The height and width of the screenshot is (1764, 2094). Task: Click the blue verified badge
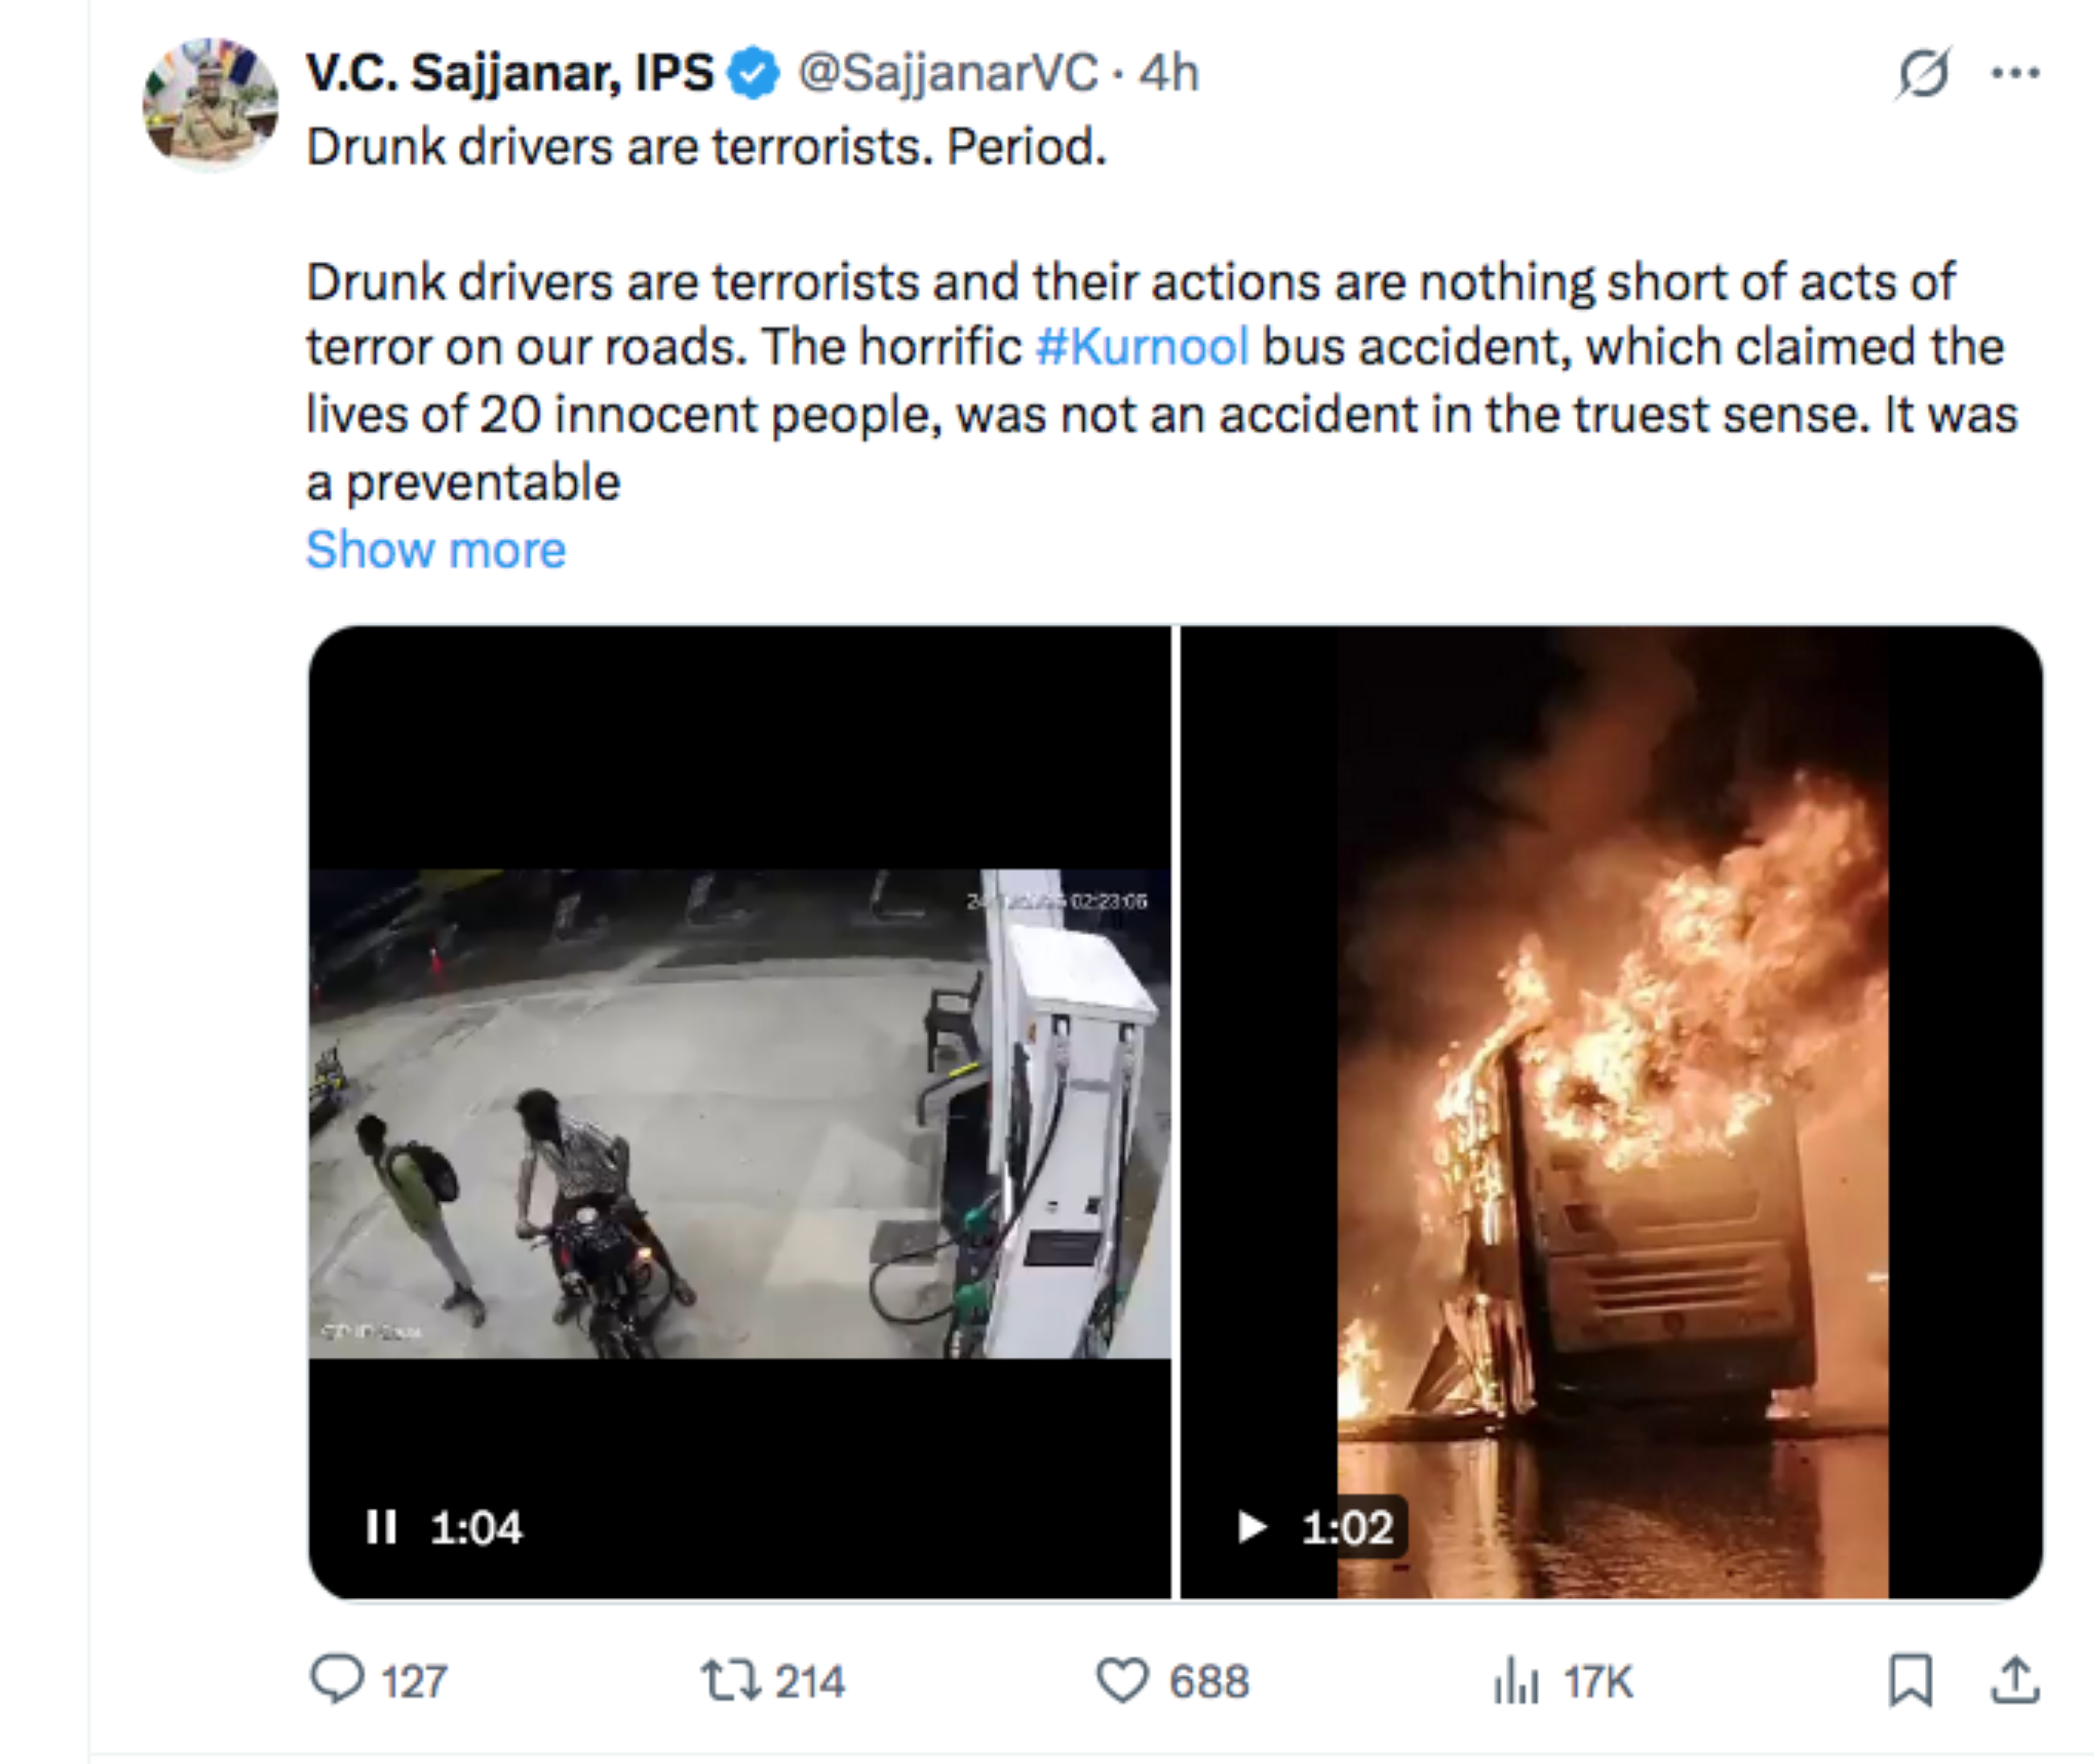pos(754,73)
